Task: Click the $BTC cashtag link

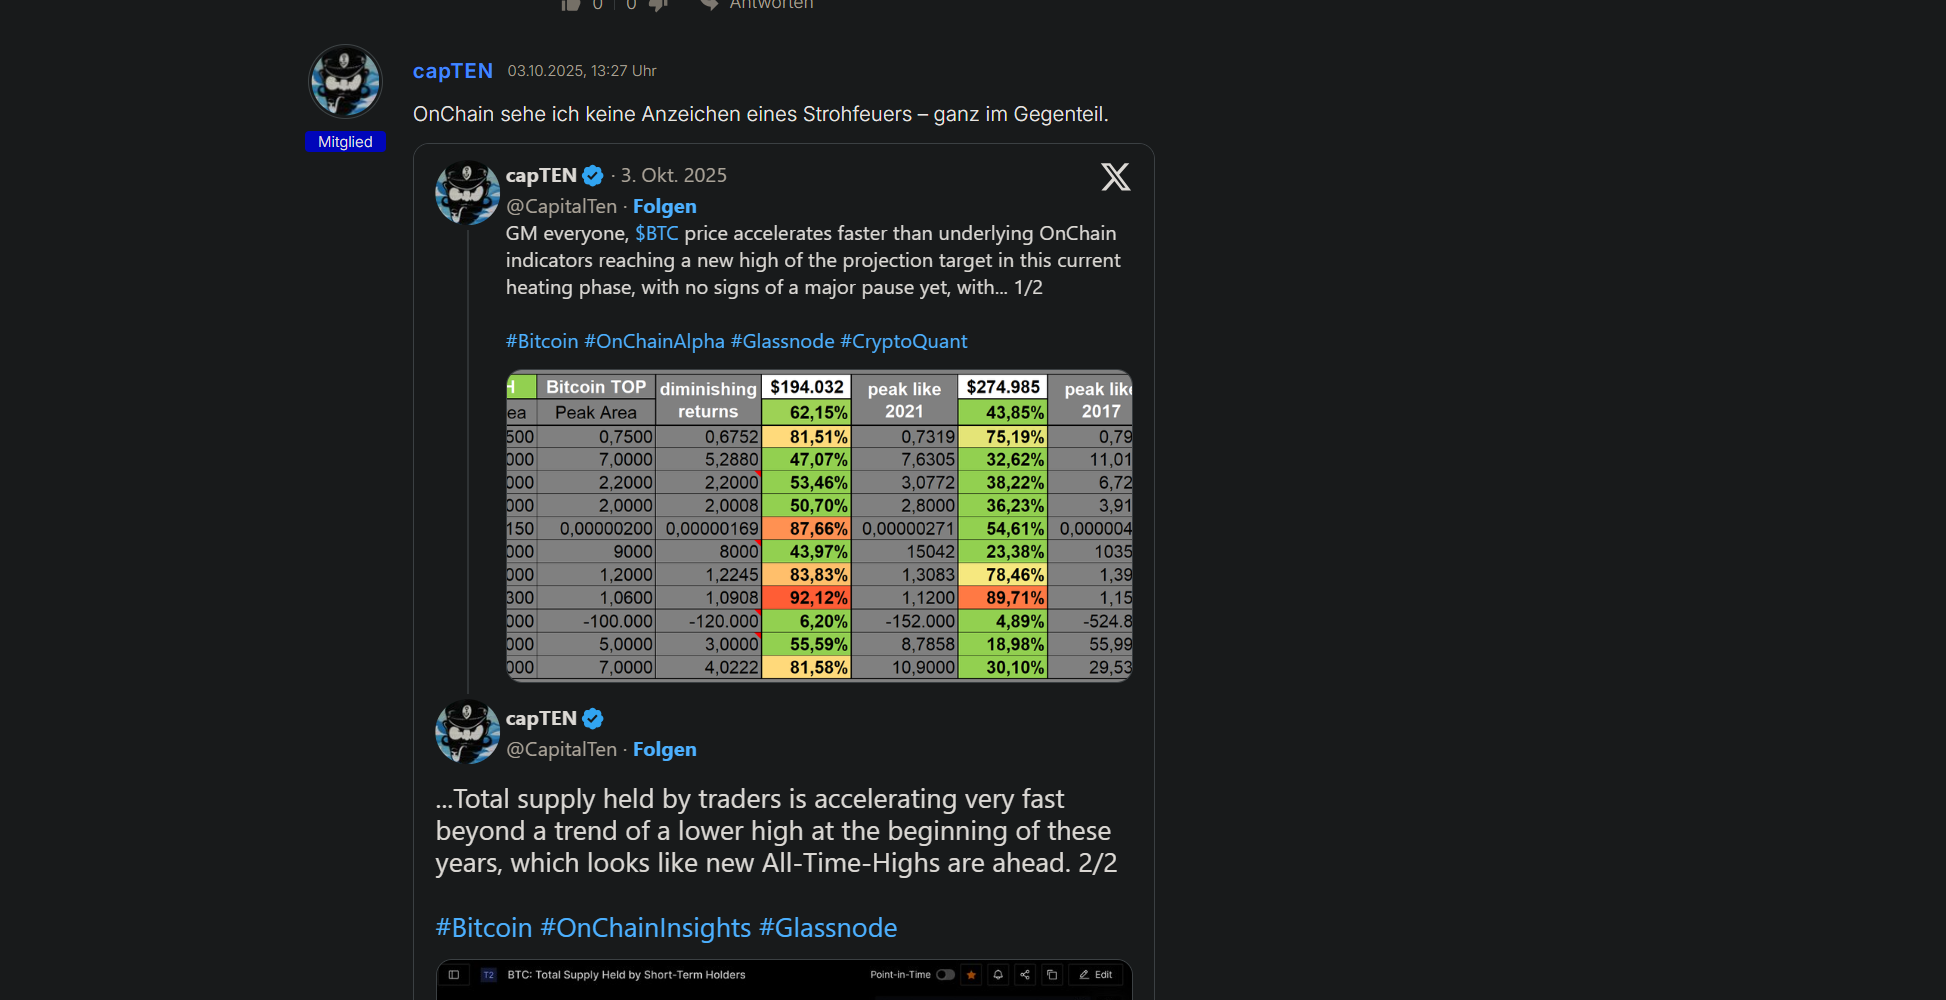Action: click(x=656, y=233)
